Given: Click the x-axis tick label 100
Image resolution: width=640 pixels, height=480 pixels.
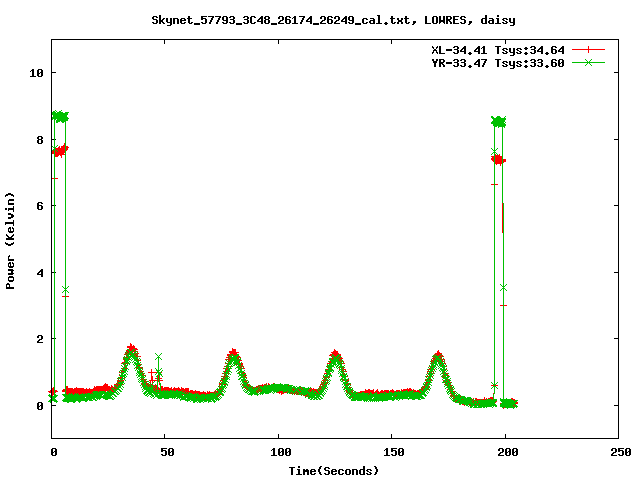Looking at the screenshot, I should (x=280, y=452).
